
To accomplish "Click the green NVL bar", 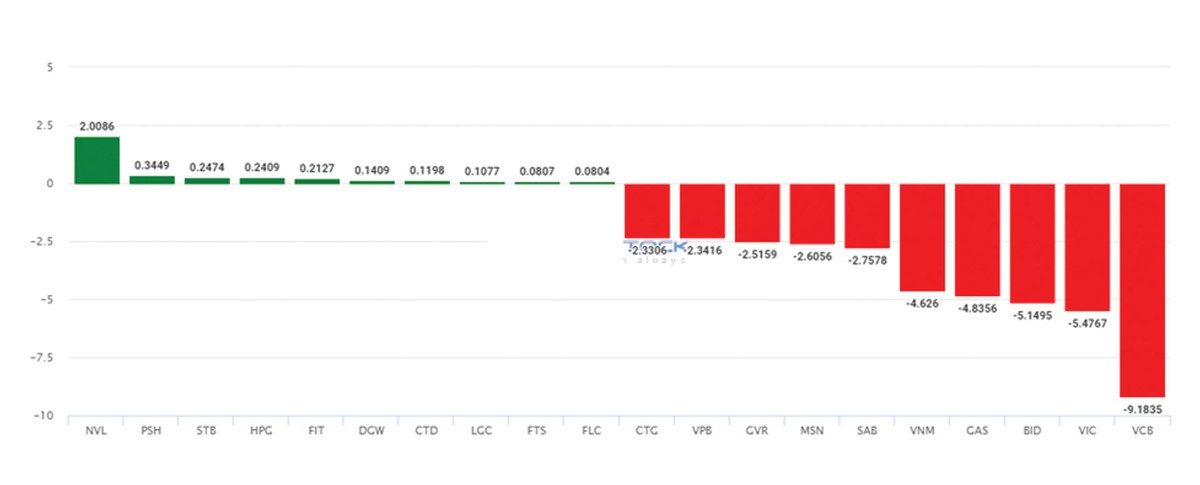I will point(97,160).
